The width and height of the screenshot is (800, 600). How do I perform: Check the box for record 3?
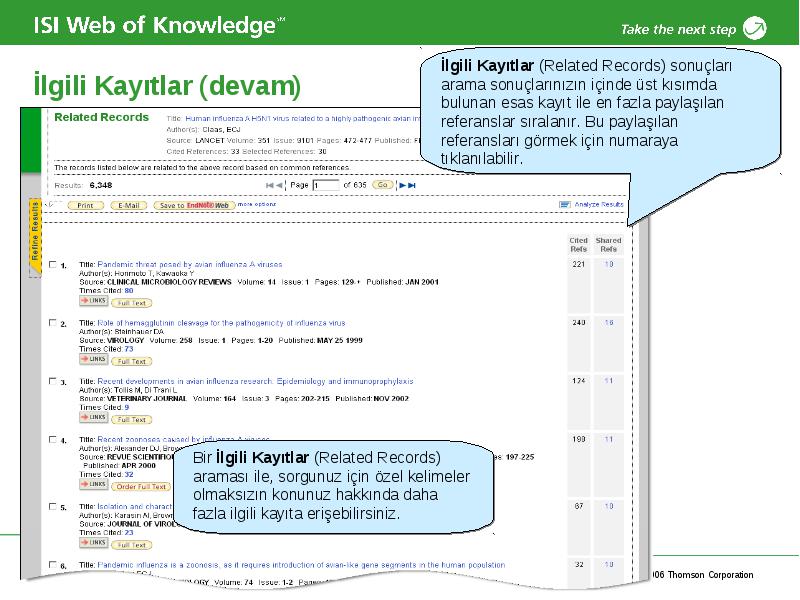pos(53,381)
